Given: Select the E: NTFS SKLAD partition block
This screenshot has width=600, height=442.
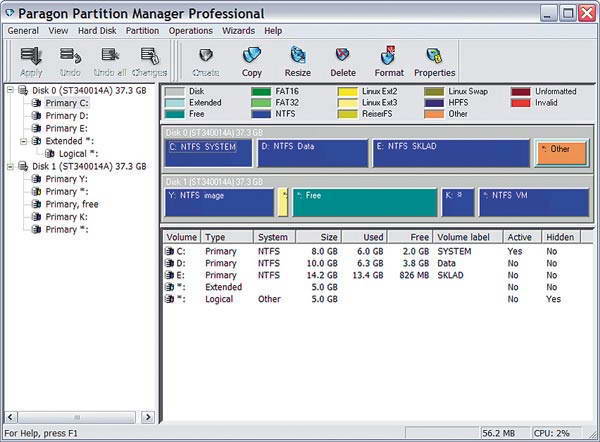Looking at the screenshot, I should pos(452,153).
